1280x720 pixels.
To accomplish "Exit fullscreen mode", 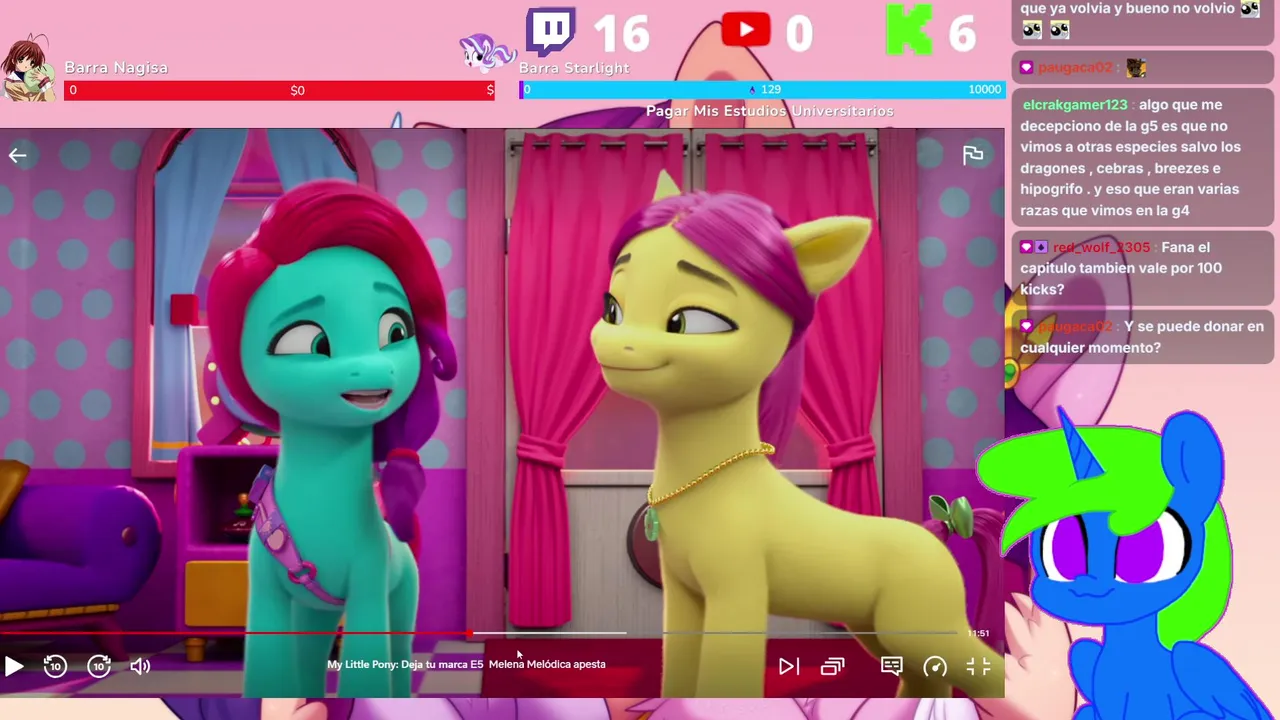I will click(x=979, y=666).
